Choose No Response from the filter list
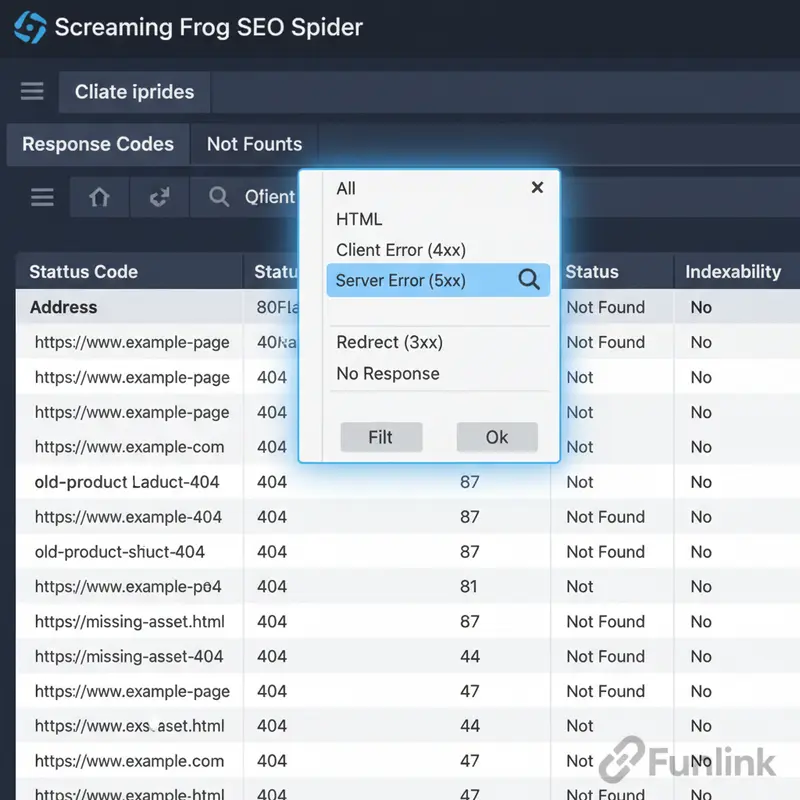Image resolution: width=800 pixels, height=800 pixels. 389,373
